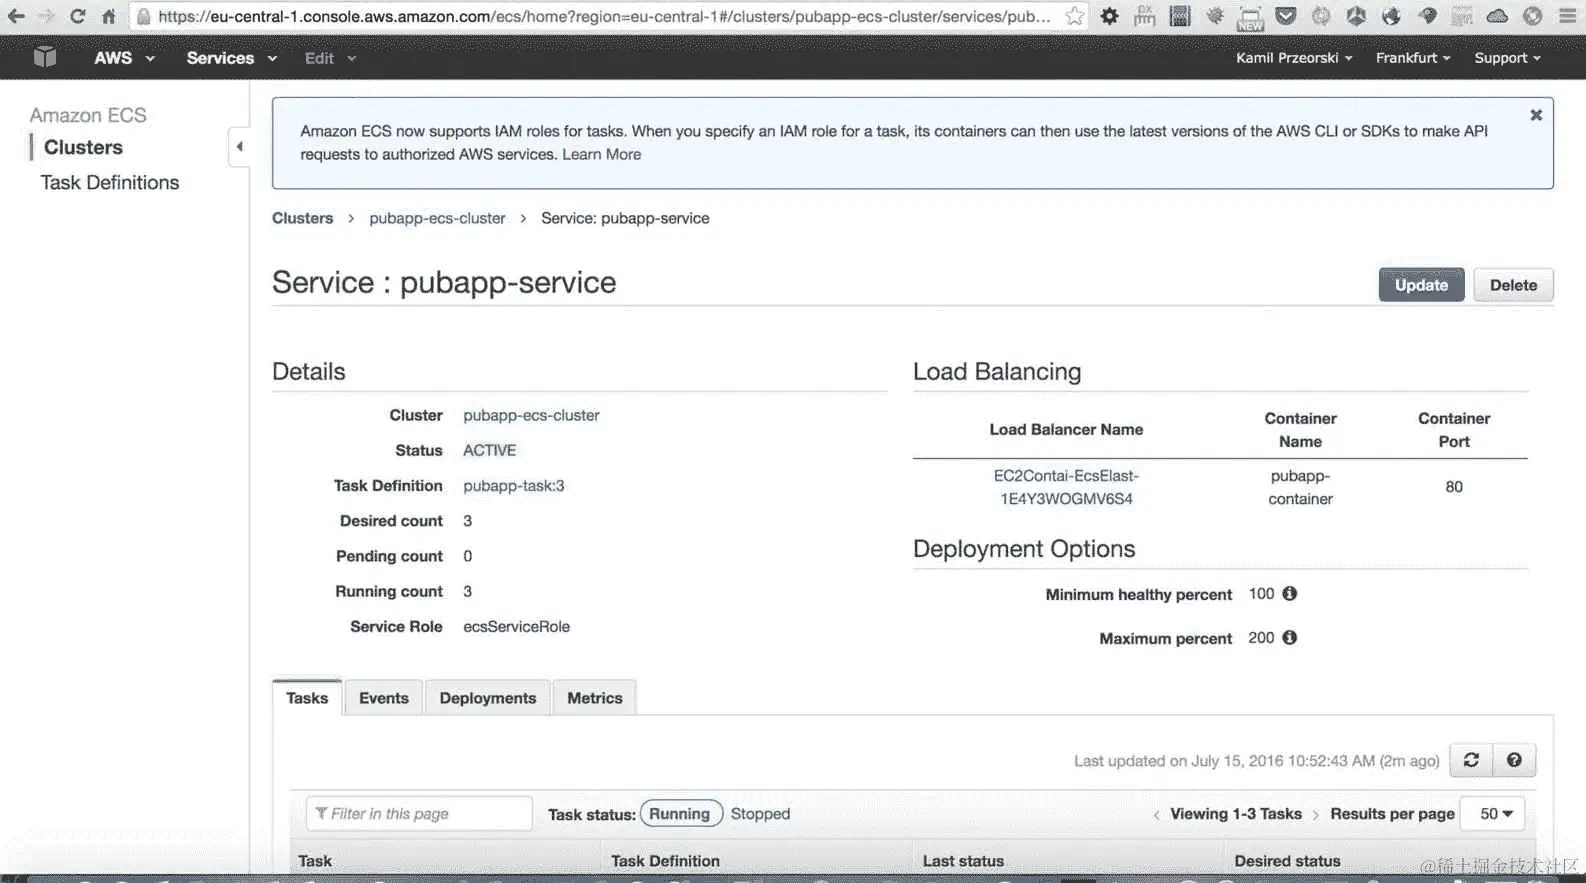The image size is (1586, 883).
Task: Open the Pocket extension icon
Action: (x=1286, y=16)
